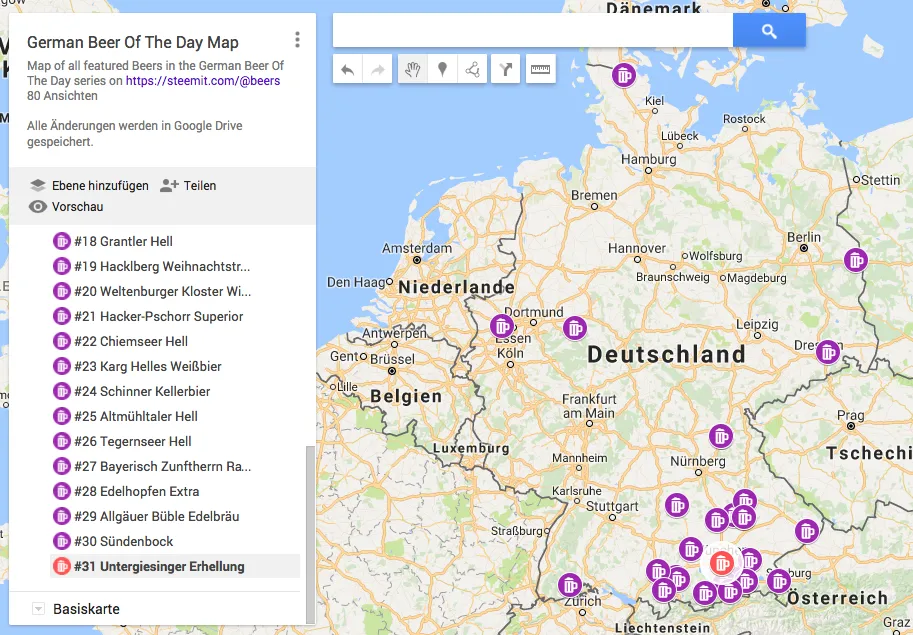Click inside the map search field
This screenshot has height=635, width=913.
[532, 31]
